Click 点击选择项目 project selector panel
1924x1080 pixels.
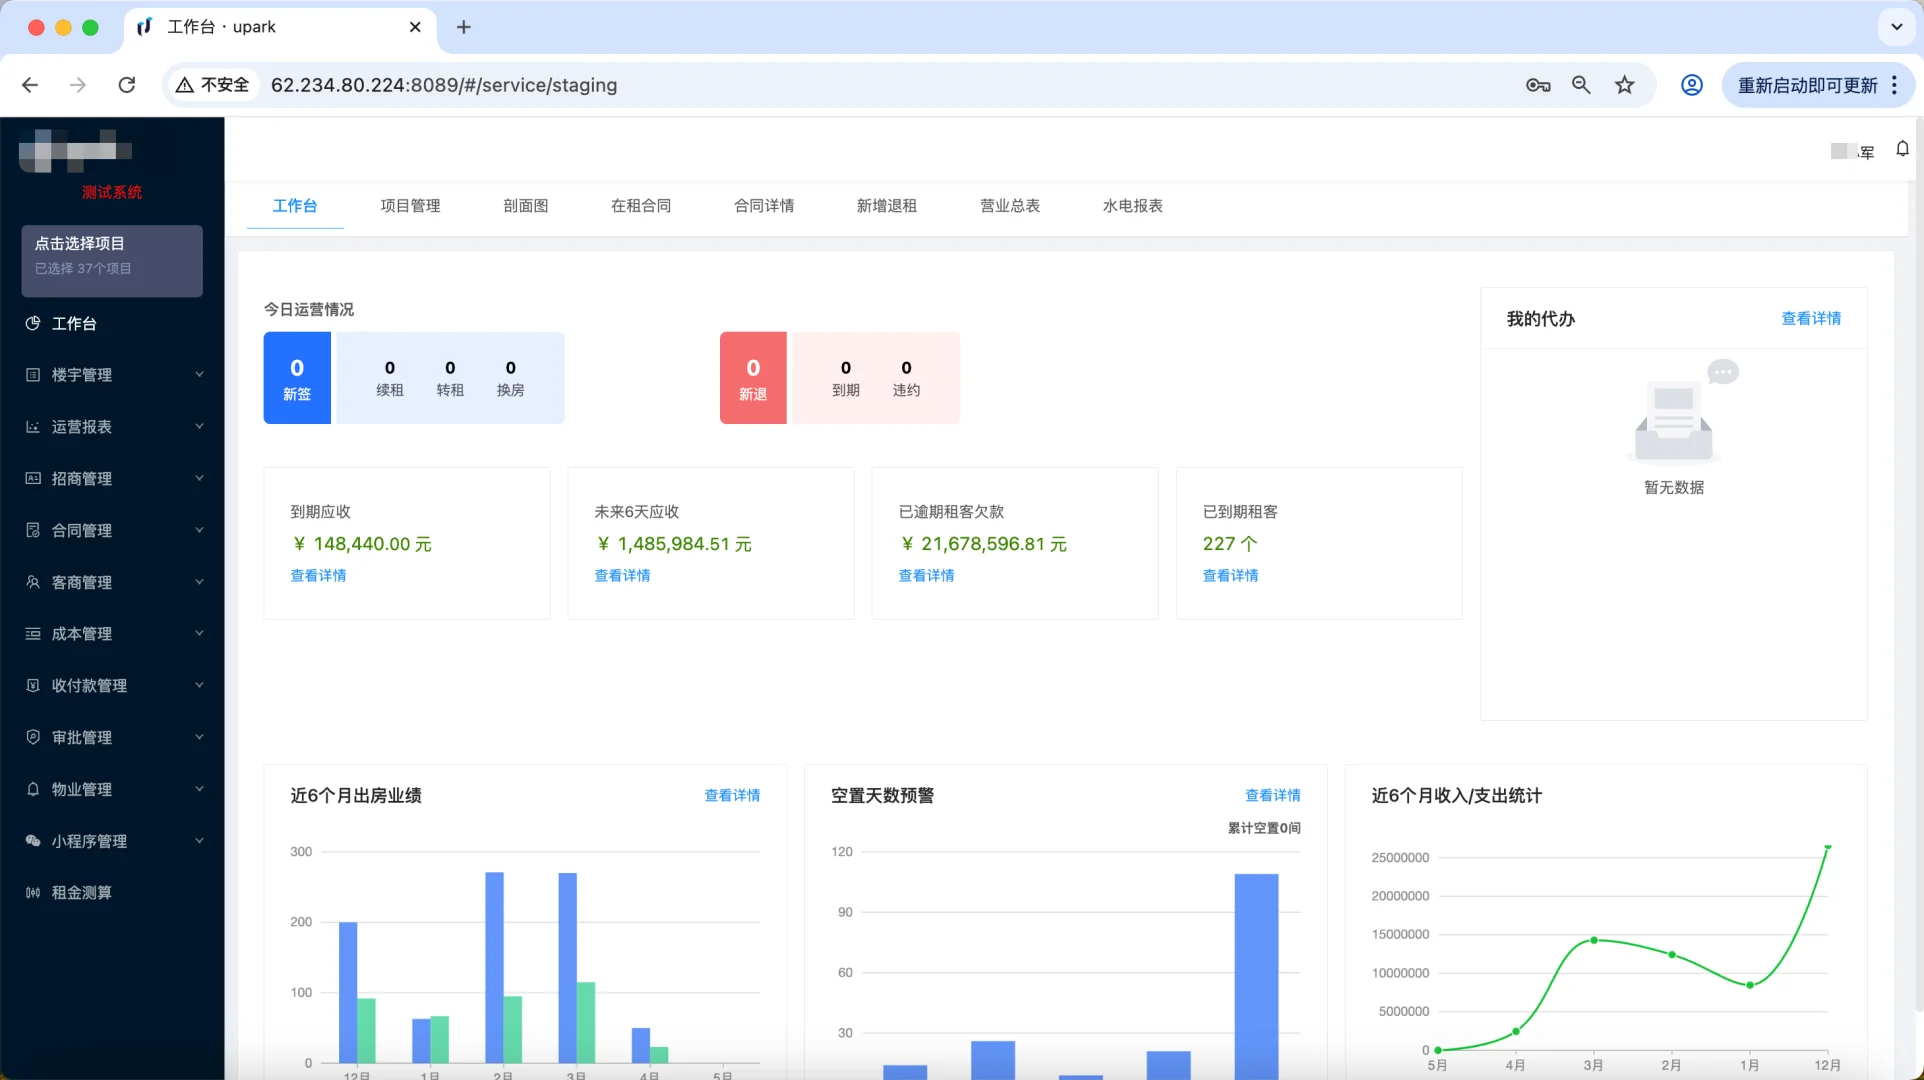111,261
